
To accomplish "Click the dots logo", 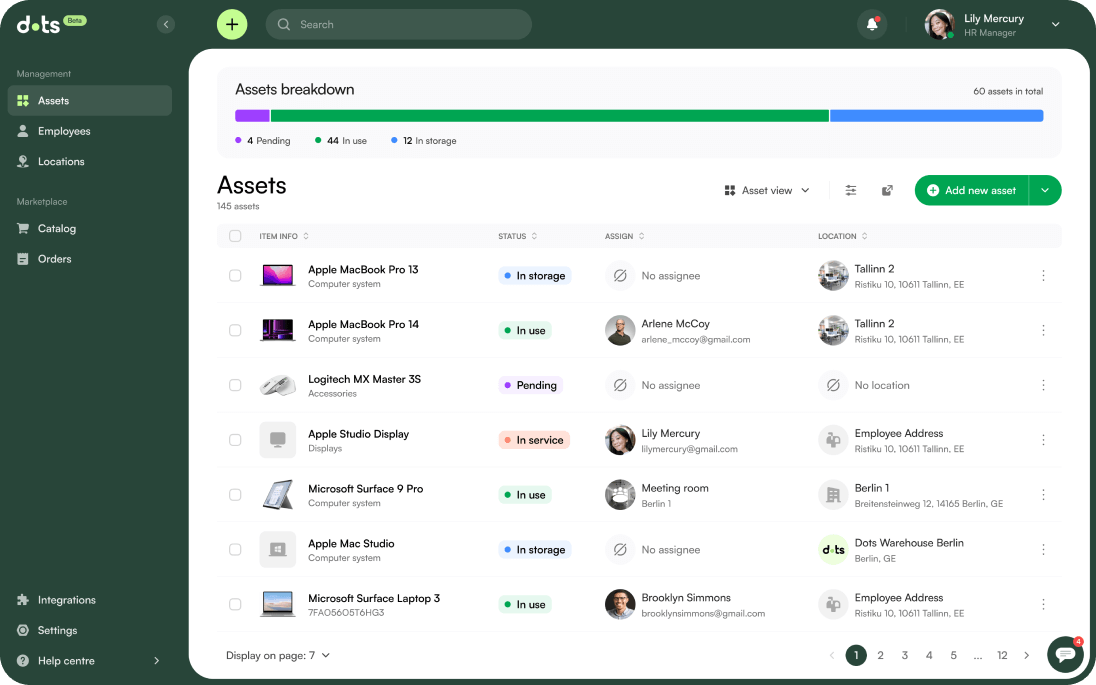I will tap(38, 24).
